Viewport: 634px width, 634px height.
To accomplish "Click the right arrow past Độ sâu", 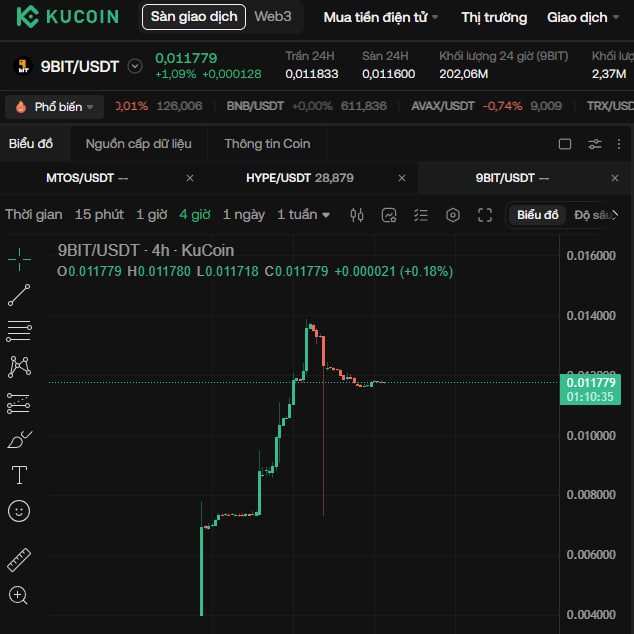I will (615, 215).
